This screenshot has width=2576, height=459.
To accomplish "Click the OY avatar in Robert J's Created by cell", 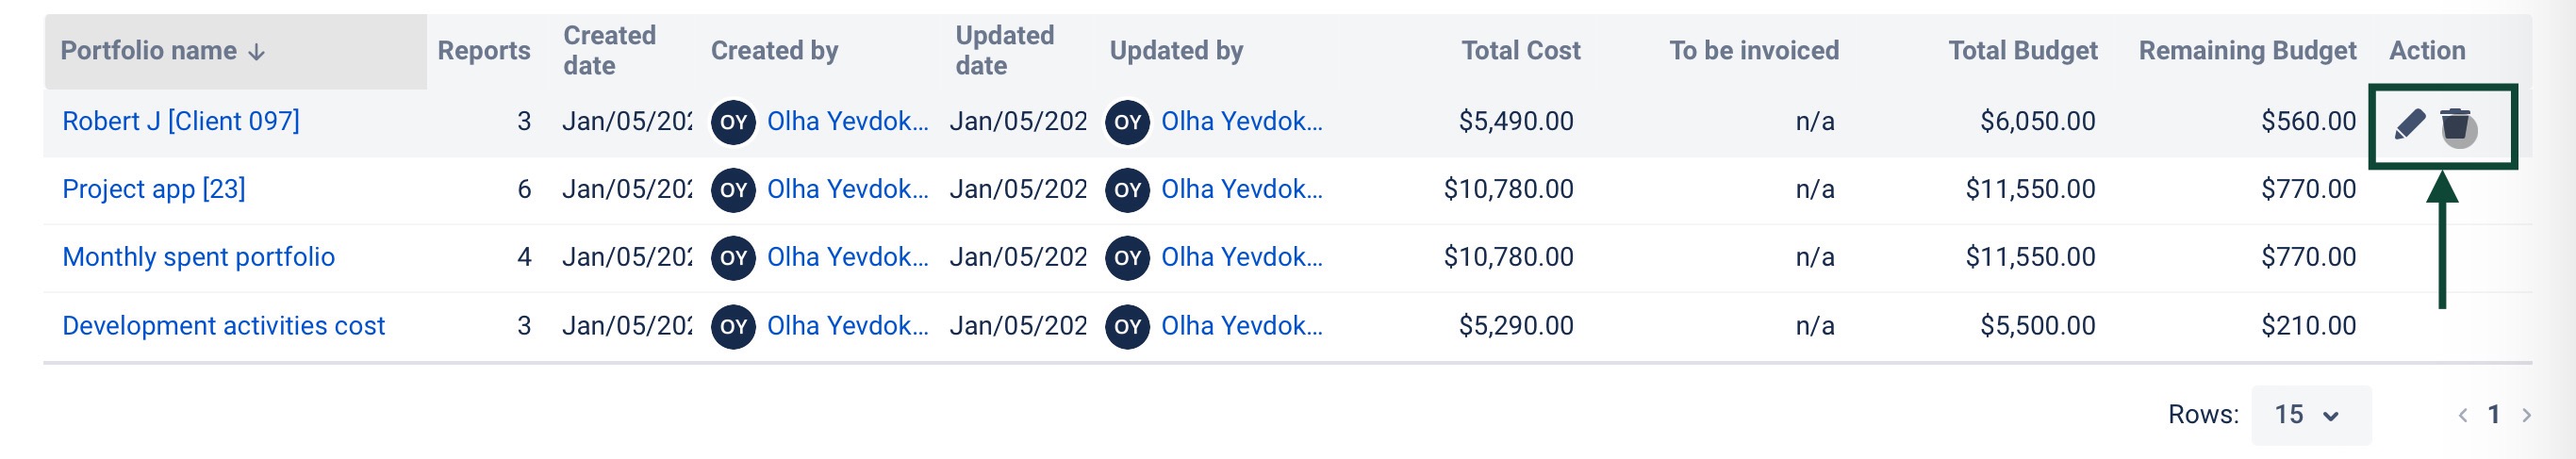I will pyautogui.click(x=733, y=122).
